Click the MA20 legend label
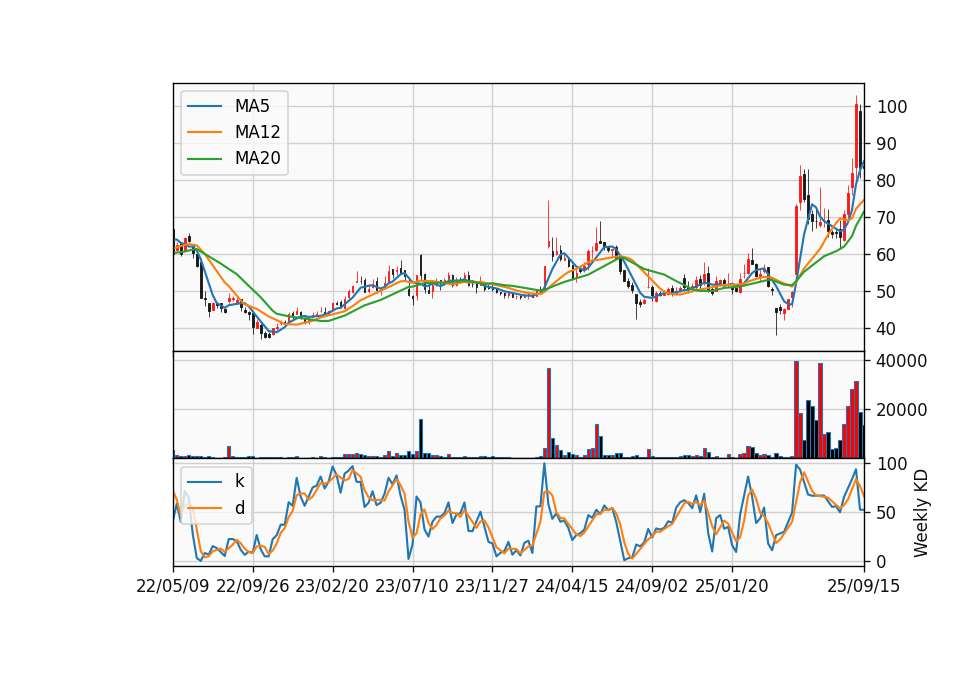Image resolution: width=960 pixels, height=690 pixels. click(x=258, y=158)
